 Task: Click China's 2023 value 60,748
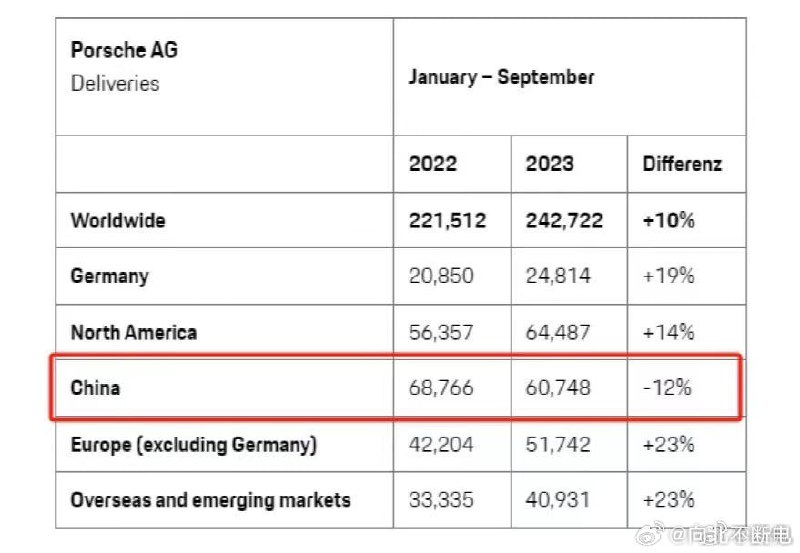click(558, 387)
